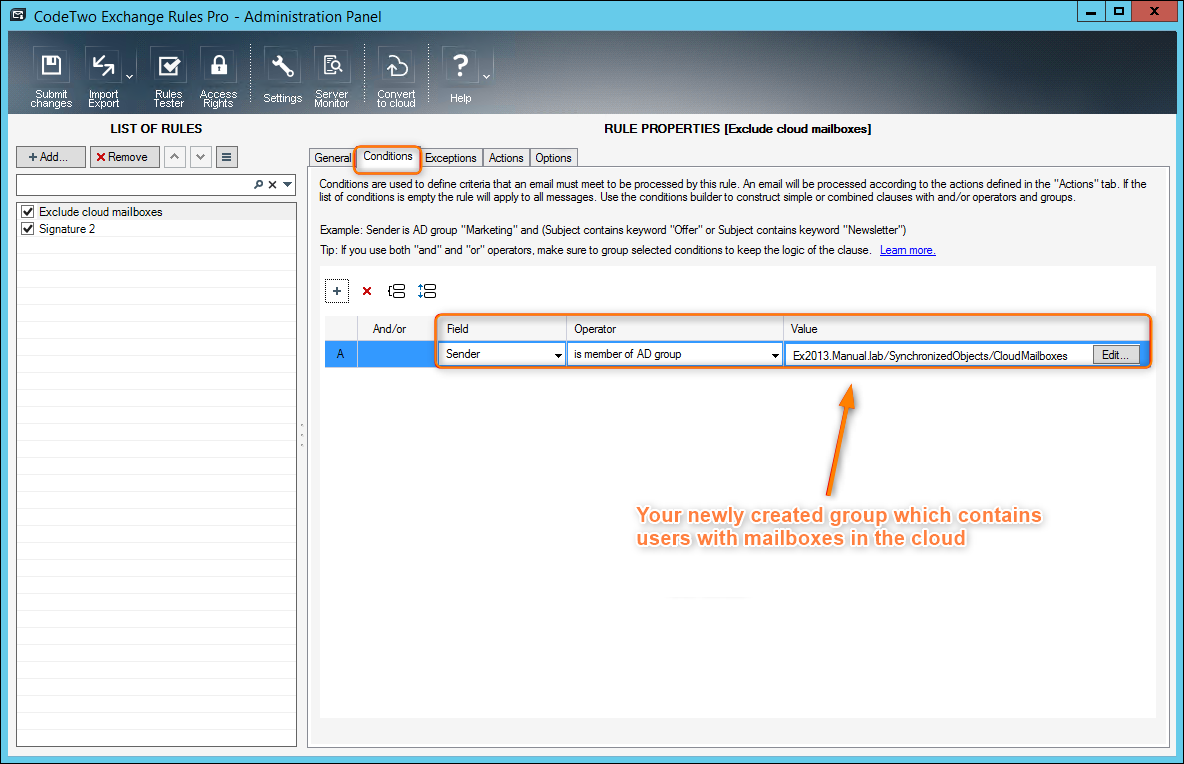The image size is (1184, 764).
Task: Click the group conditions icon
Action: coord(396,291)
